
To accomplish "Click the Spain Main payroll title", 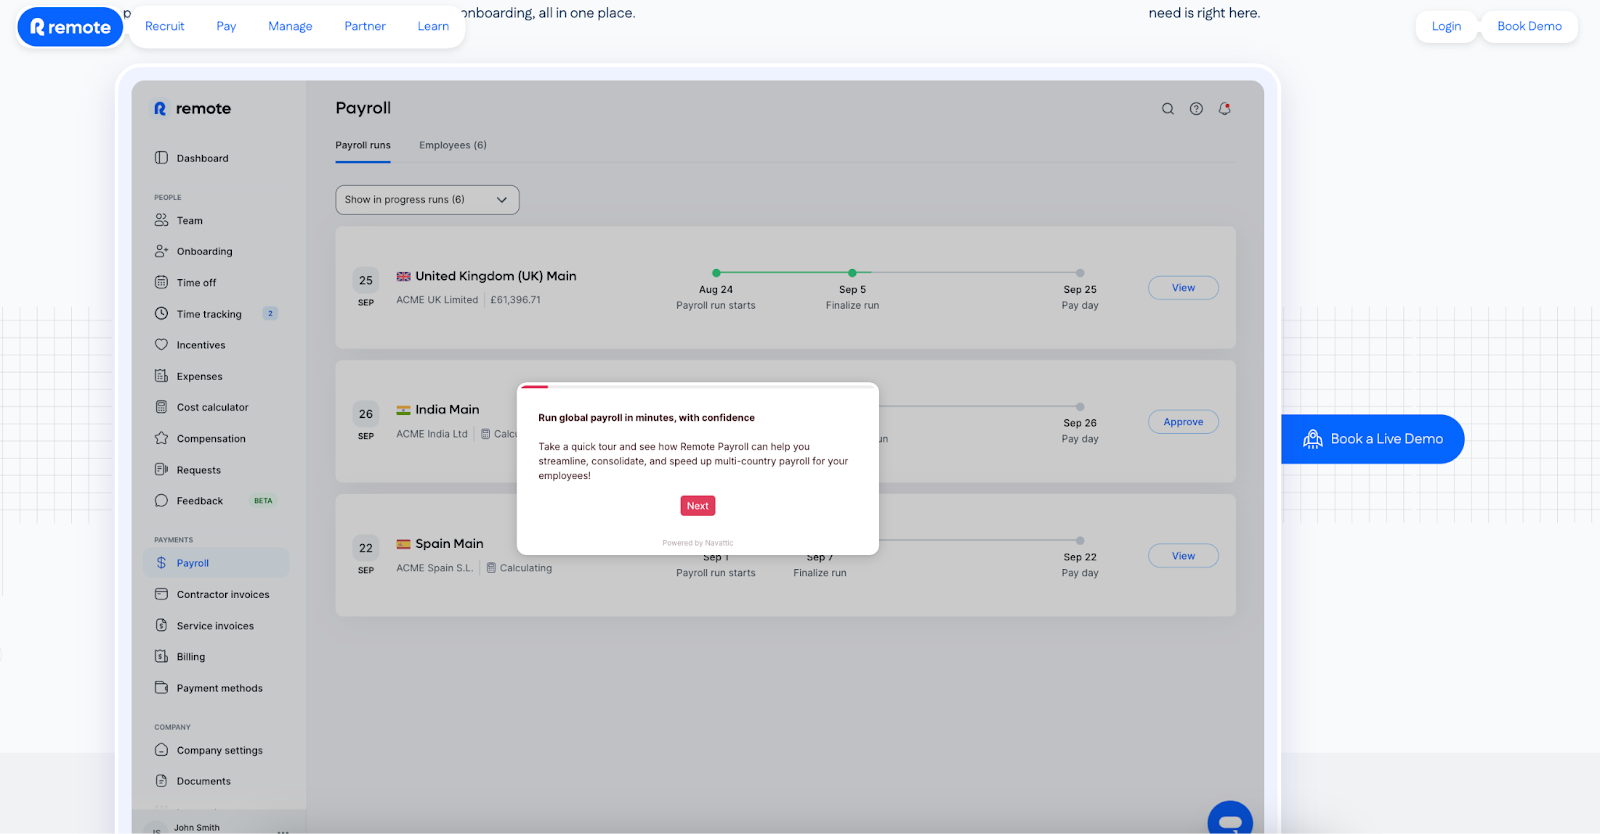I will click(449, 544).
